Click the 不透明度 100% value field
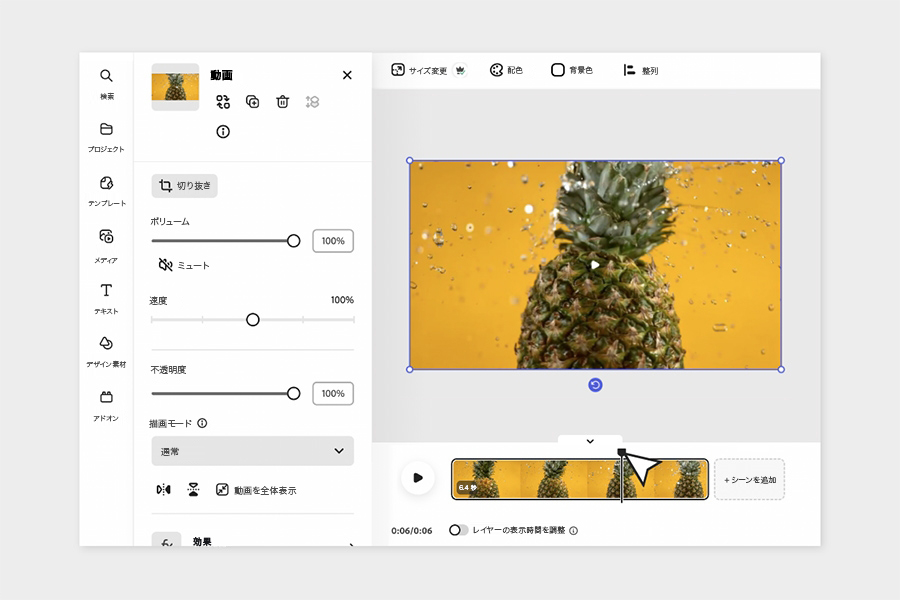 333,393
